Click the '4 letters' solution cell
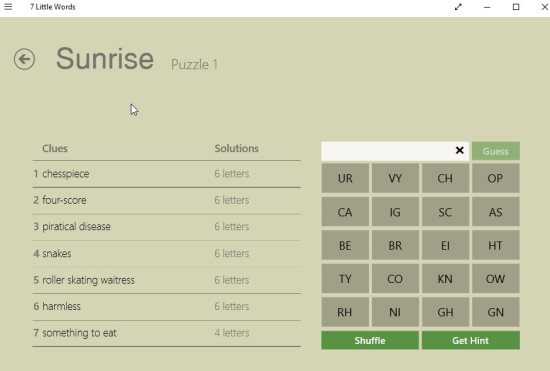Image resolution: width=550 pixels, height=371 pixels. 232,333
